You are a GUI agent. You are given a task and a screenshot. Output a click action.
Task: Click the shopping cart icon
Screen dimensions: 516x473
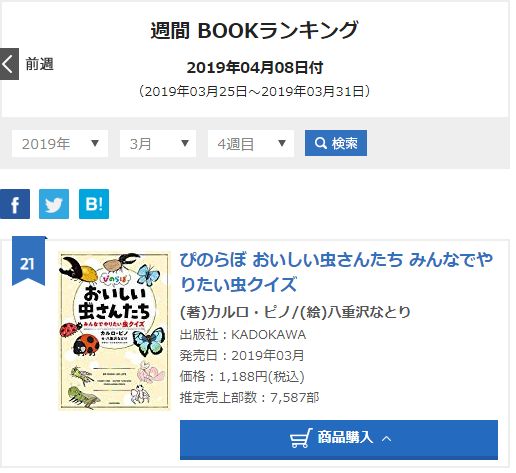coord(301,438)
